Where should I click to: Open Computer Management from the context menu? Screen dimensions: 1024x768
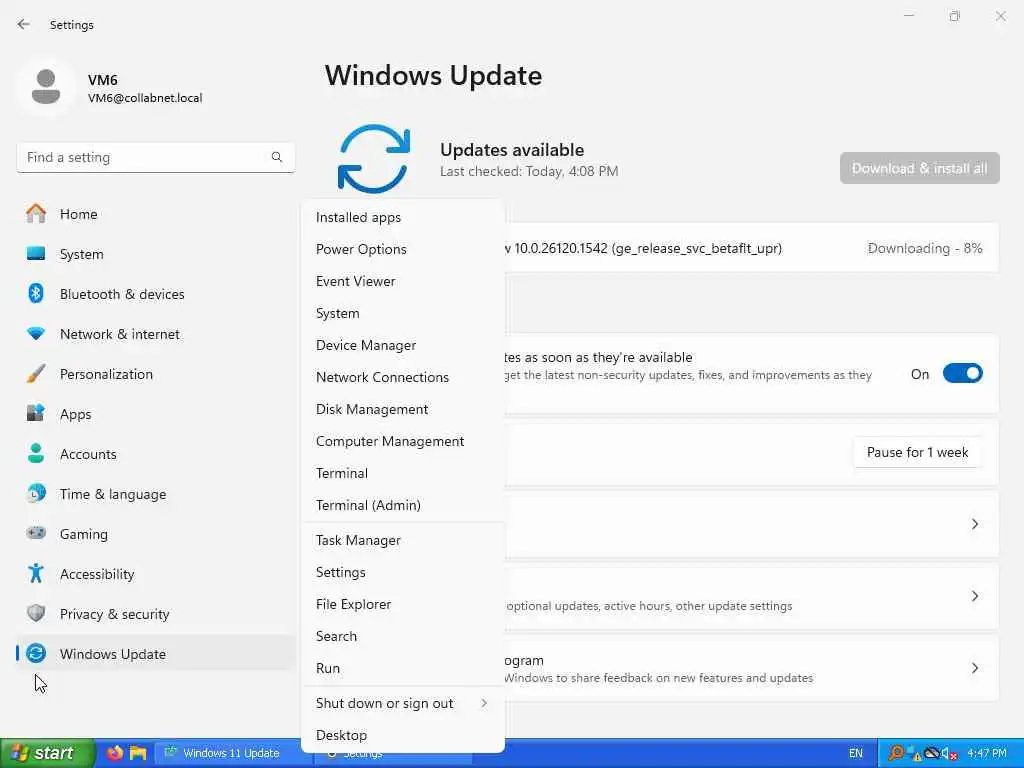tap(403, 441)
